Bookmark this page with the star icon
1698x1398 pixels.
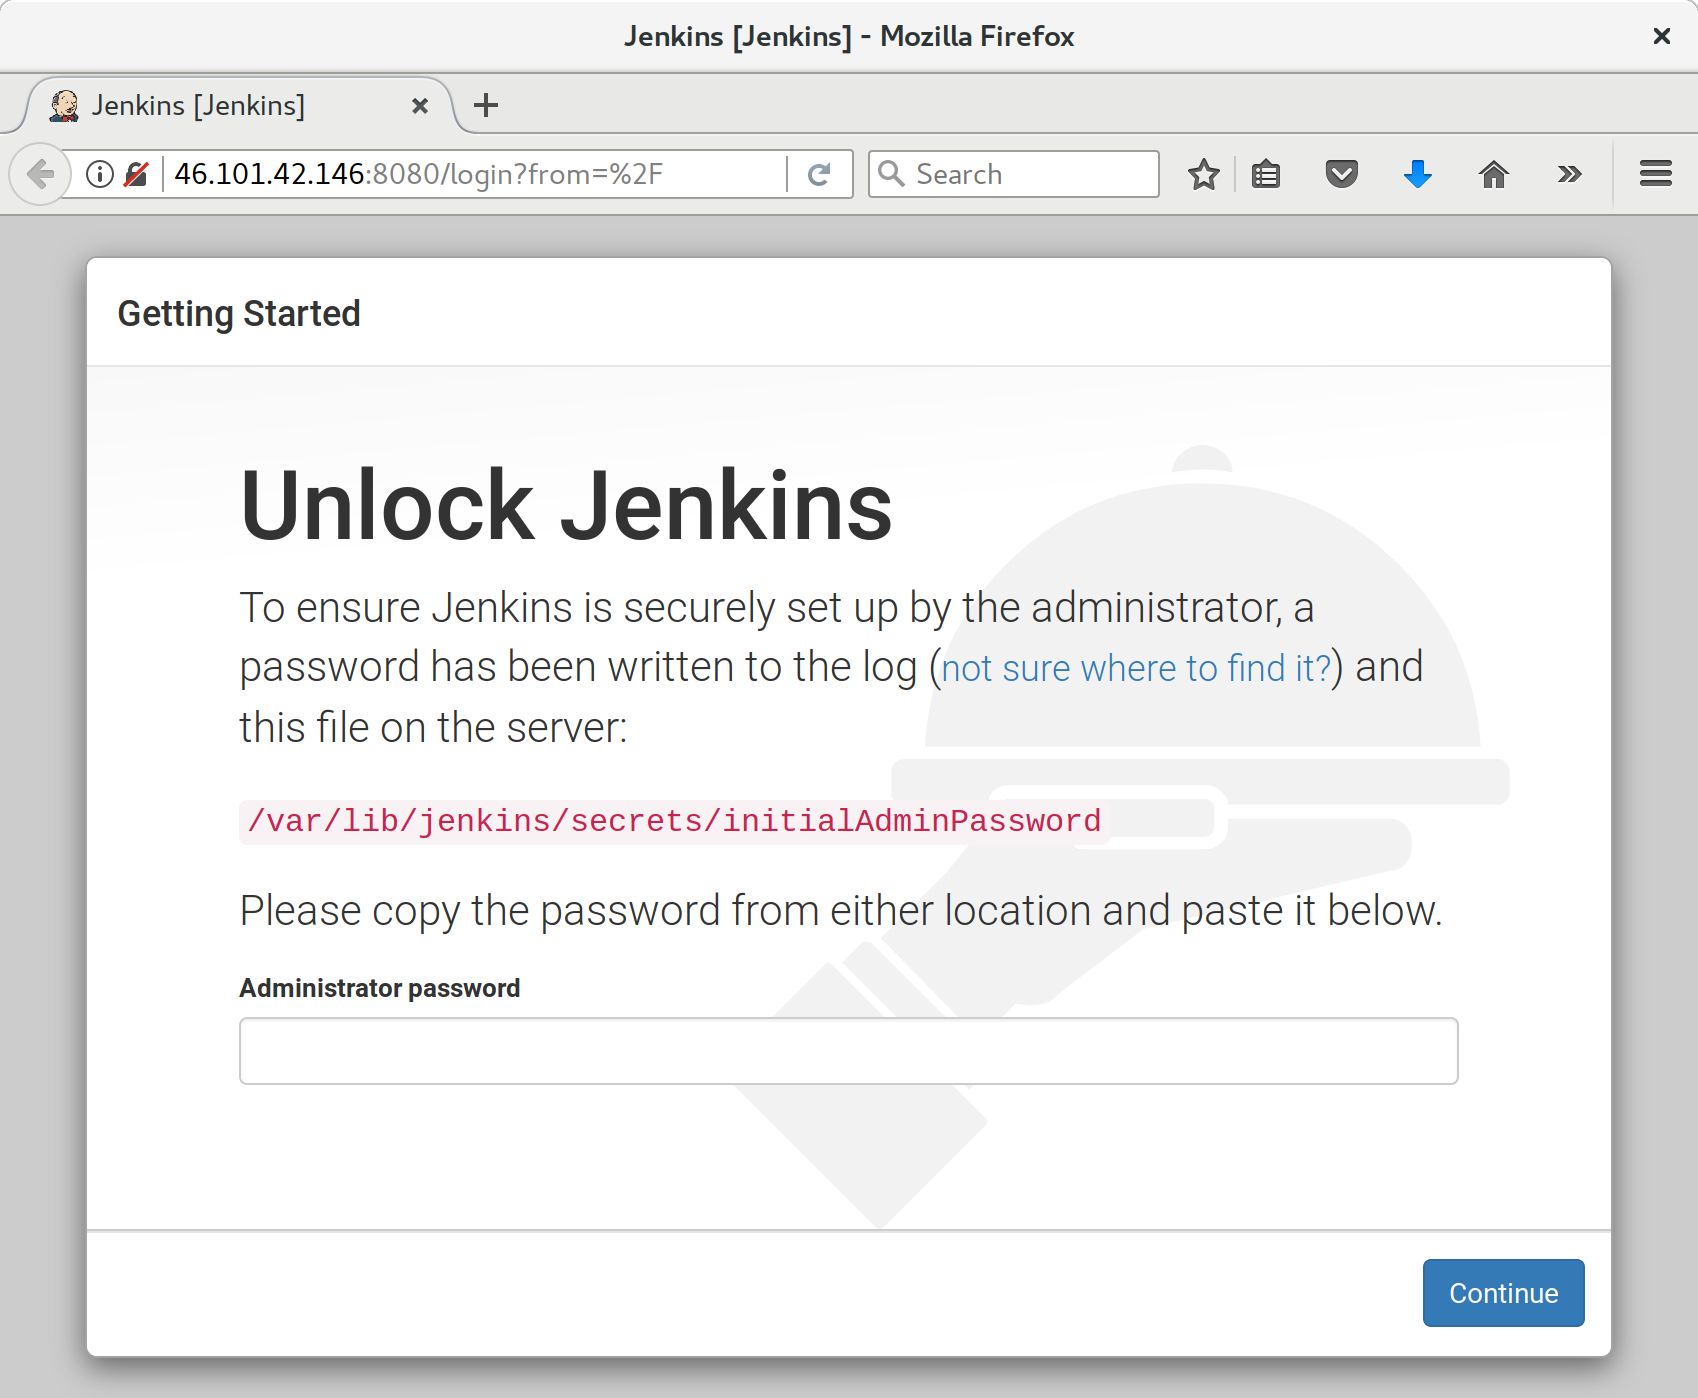tap(1203, 173)
